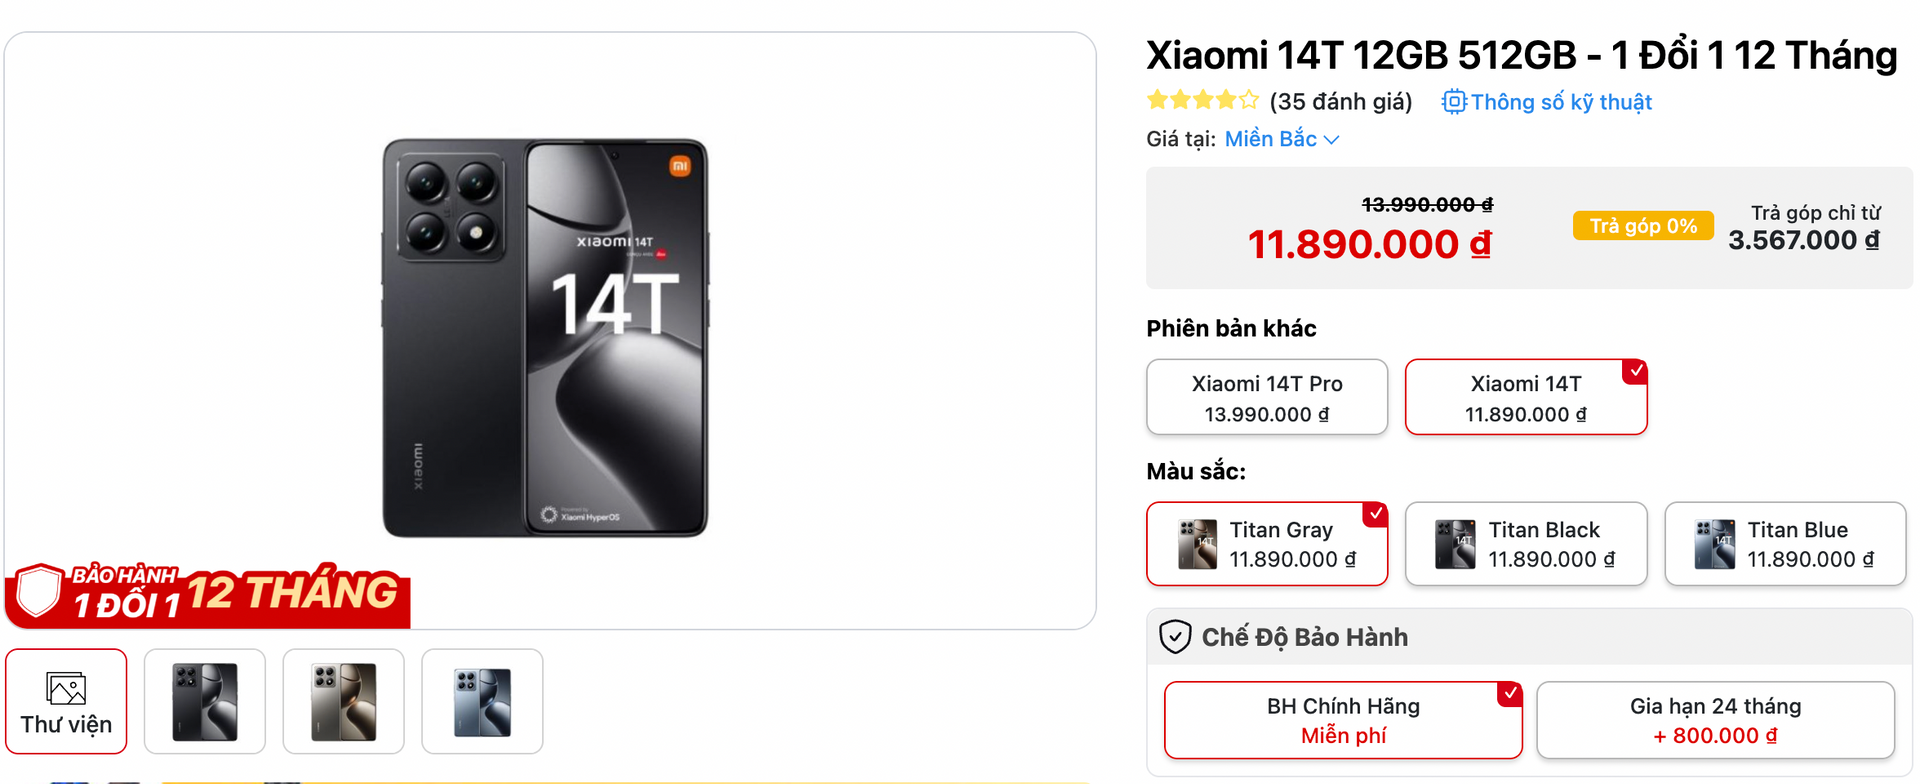Select the blue phone thumbnail
The image size is (1920, 784).
point(482,701)
